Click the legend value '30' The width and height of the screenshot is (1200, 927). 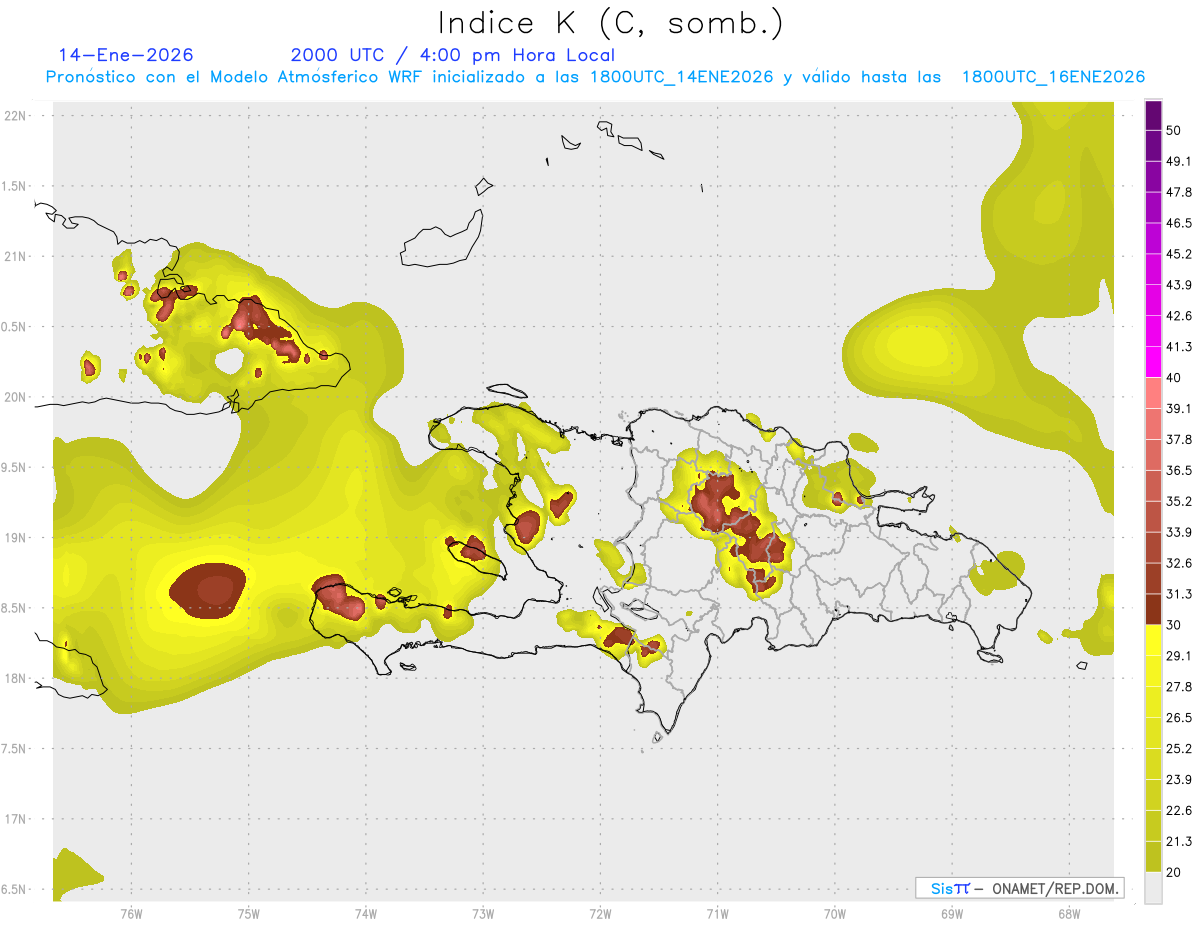[x=1174, y=625]
